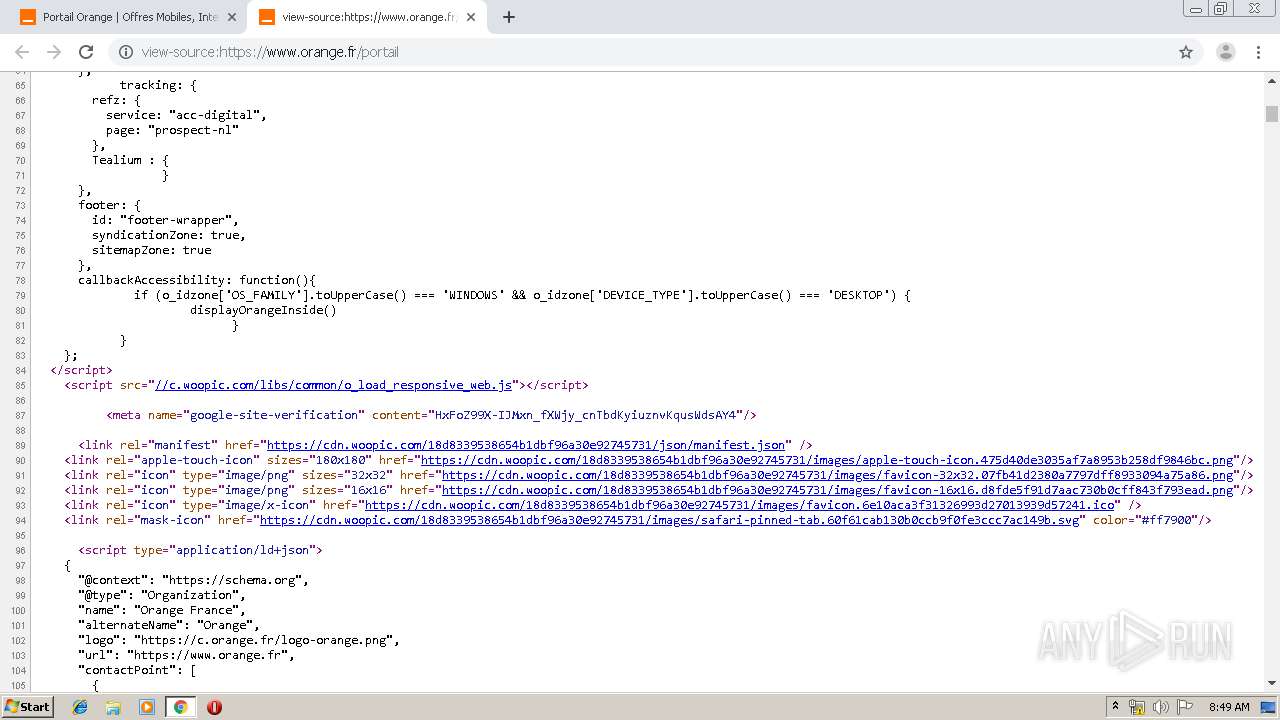Click the '"alternateName": "Orange"' line

[x=169, y=625]
